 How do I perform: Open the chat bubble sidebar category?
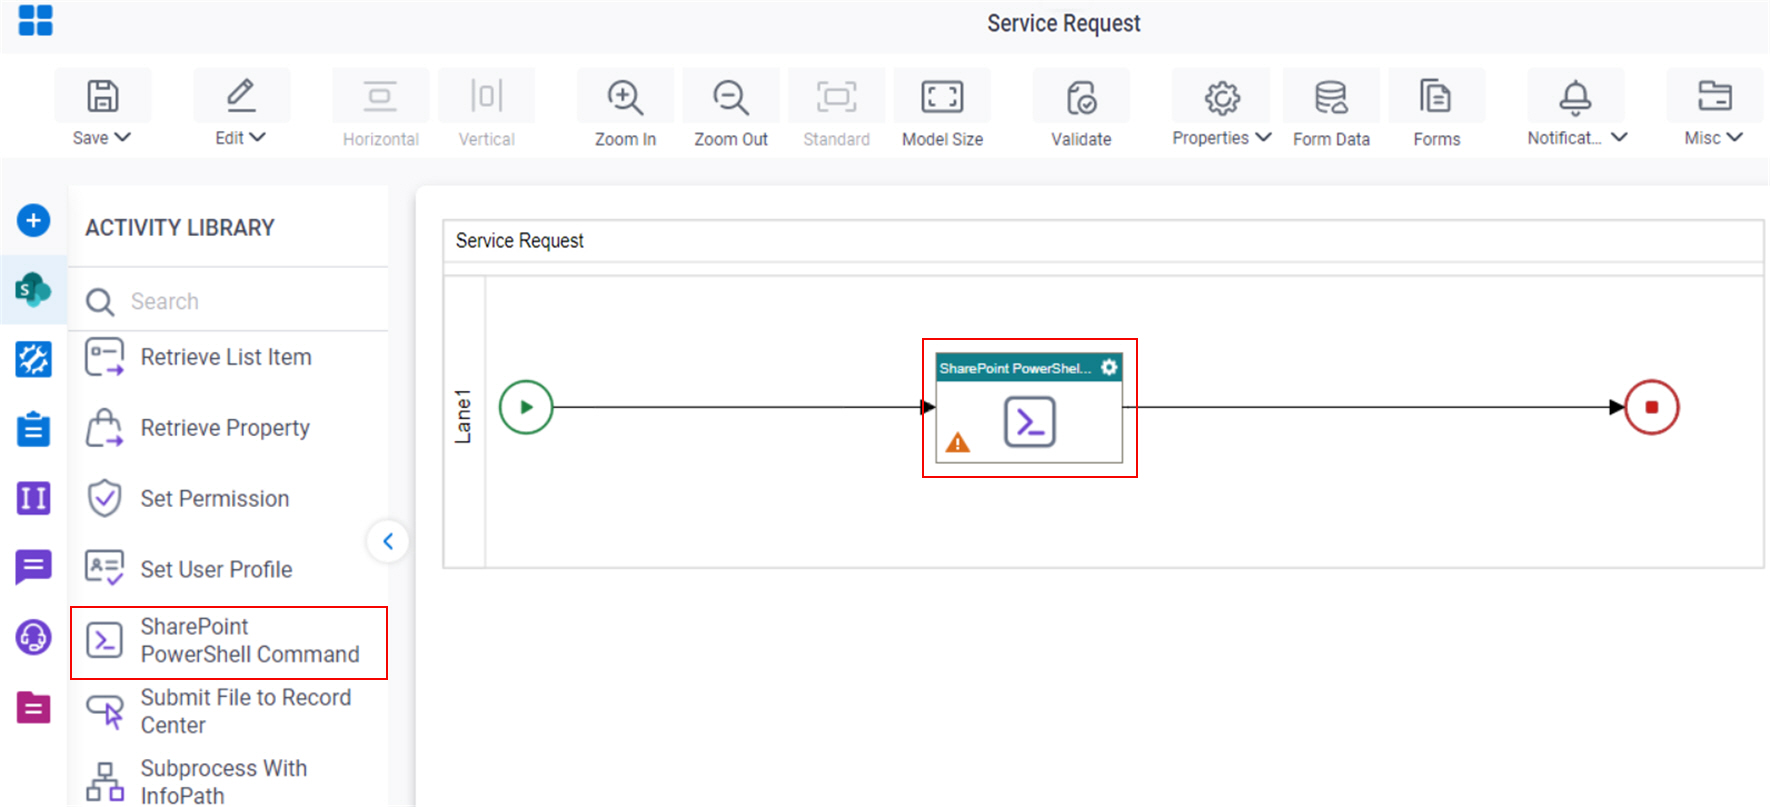[33, 568]
